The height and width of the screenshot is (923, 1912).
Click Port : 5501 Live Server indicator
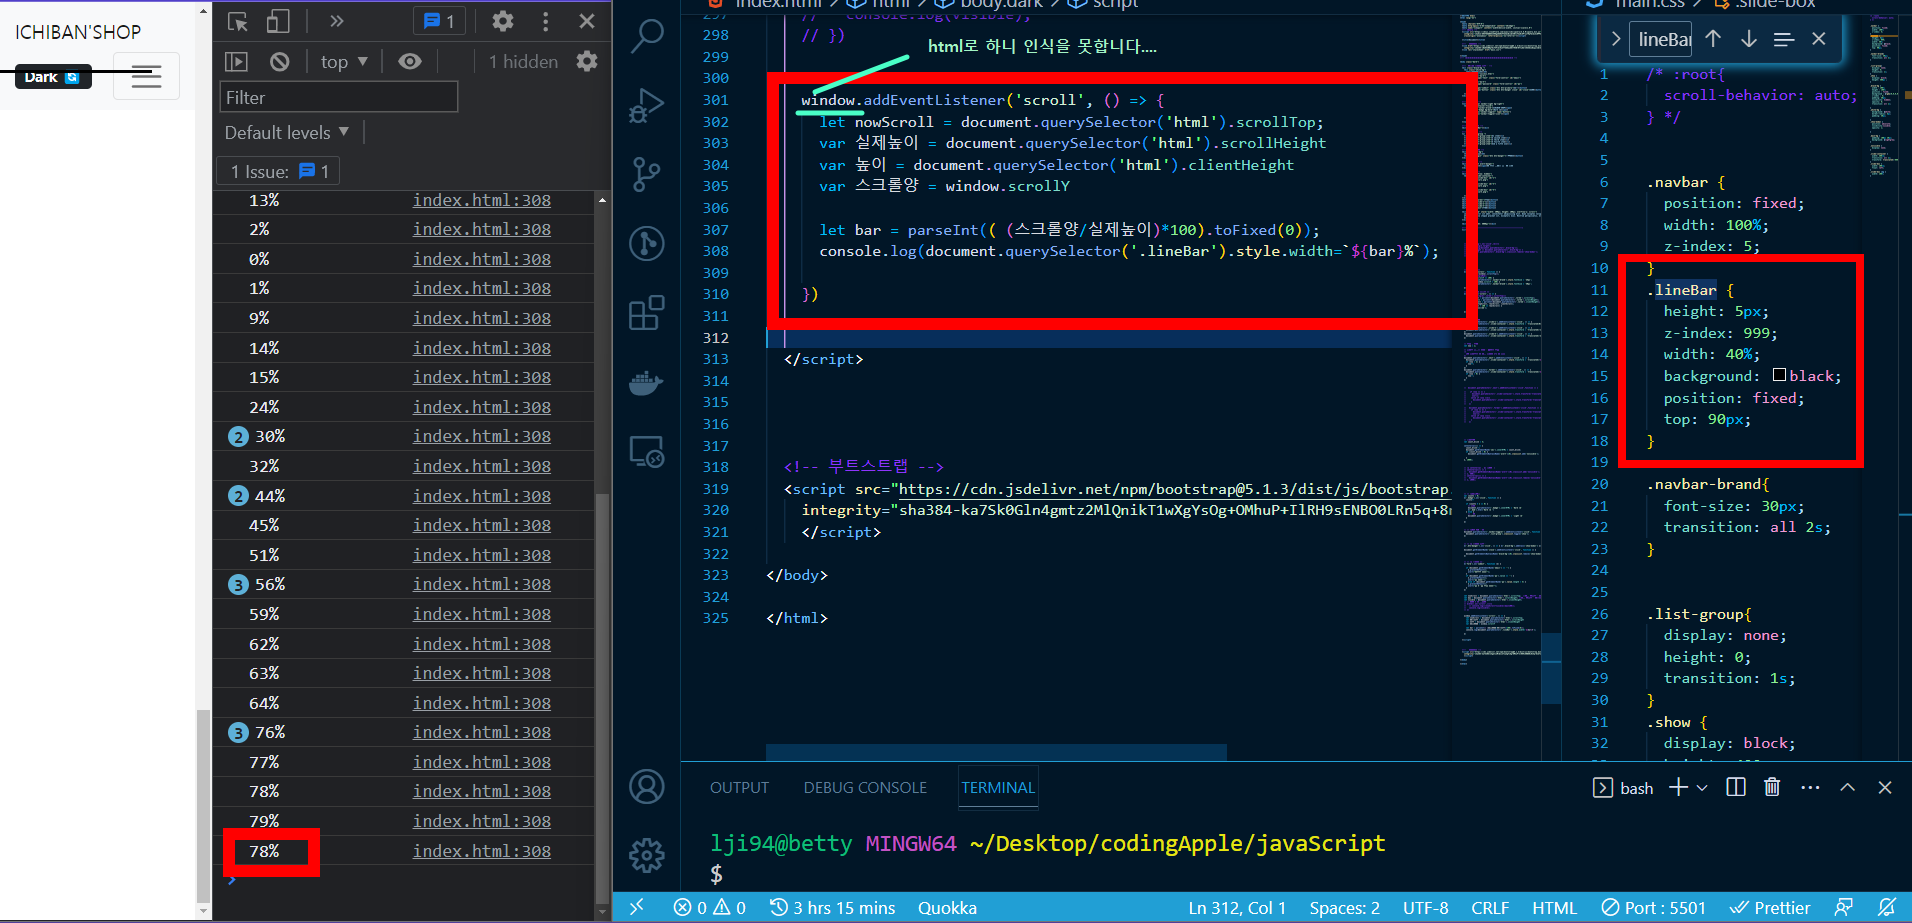(x=1653, y=907)
